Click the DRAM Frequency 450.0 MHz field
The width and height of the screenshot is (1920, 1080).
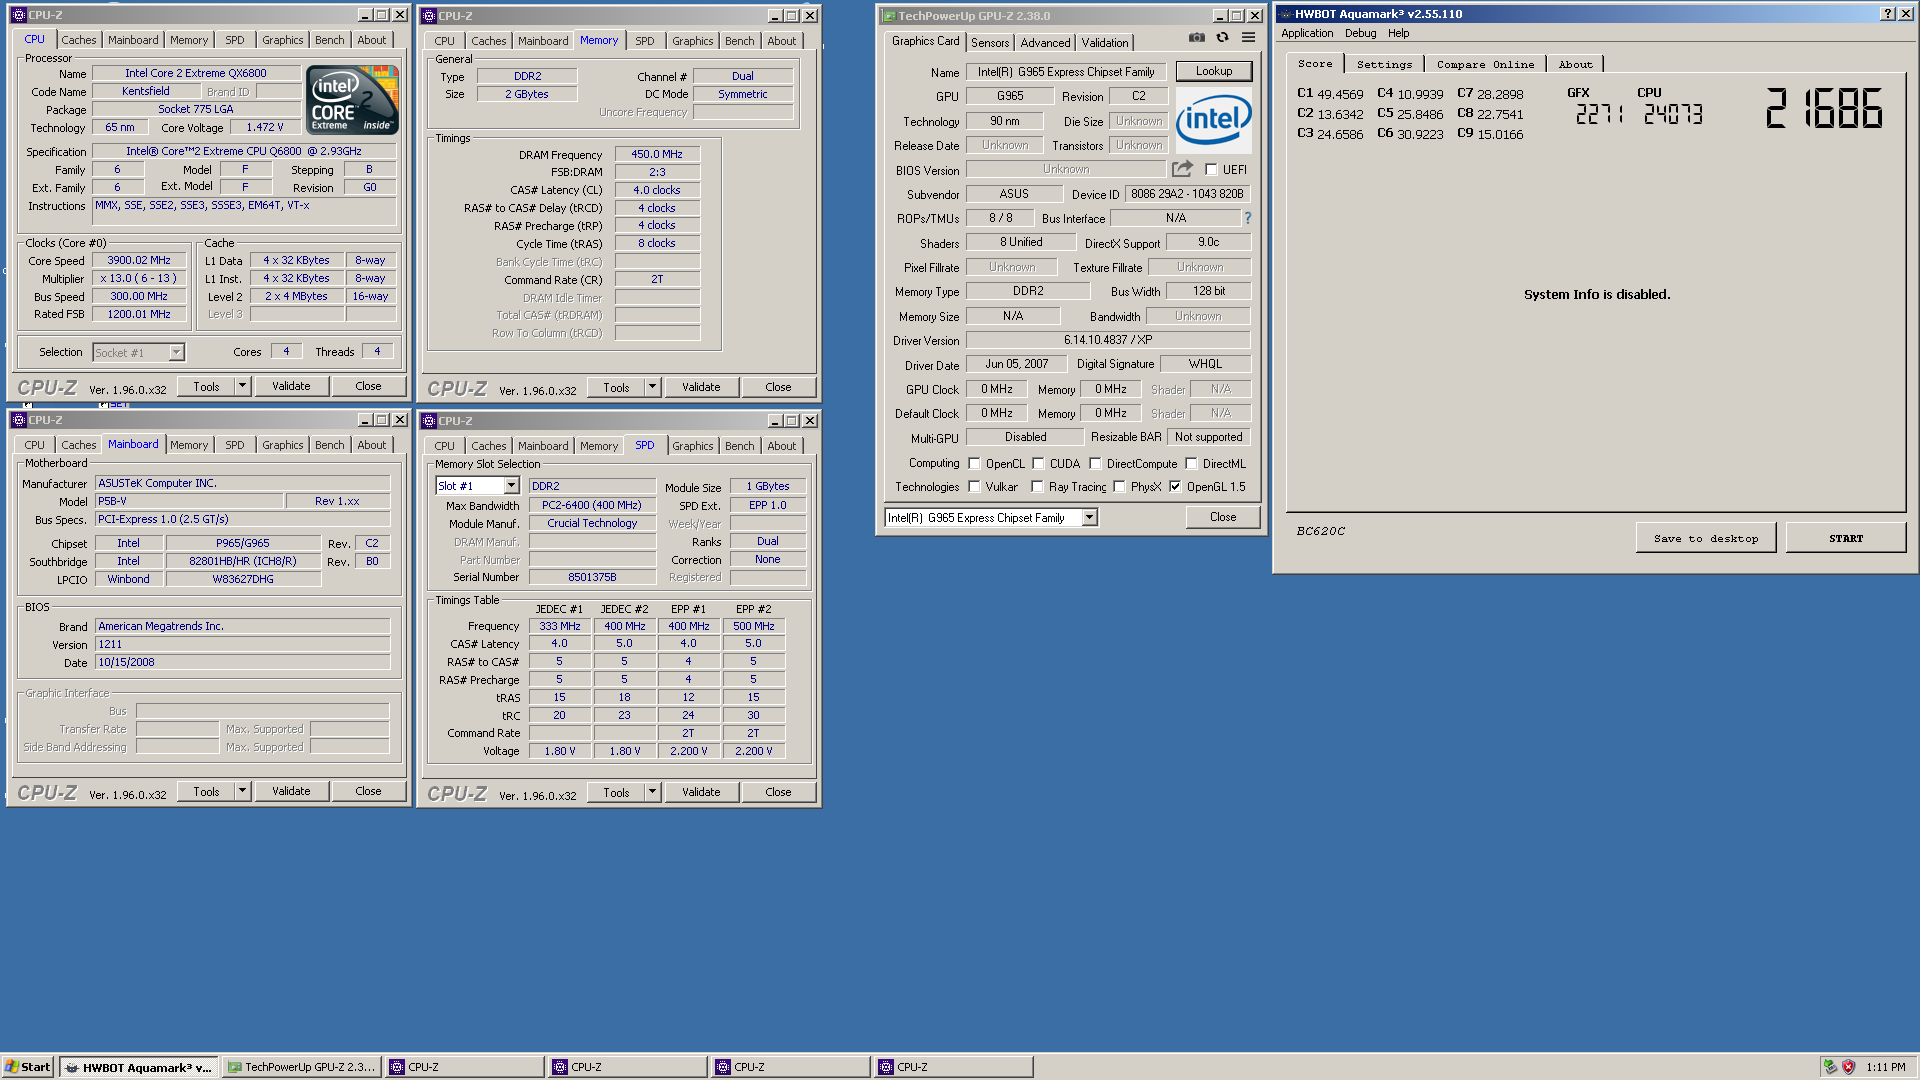pos(657,154)
